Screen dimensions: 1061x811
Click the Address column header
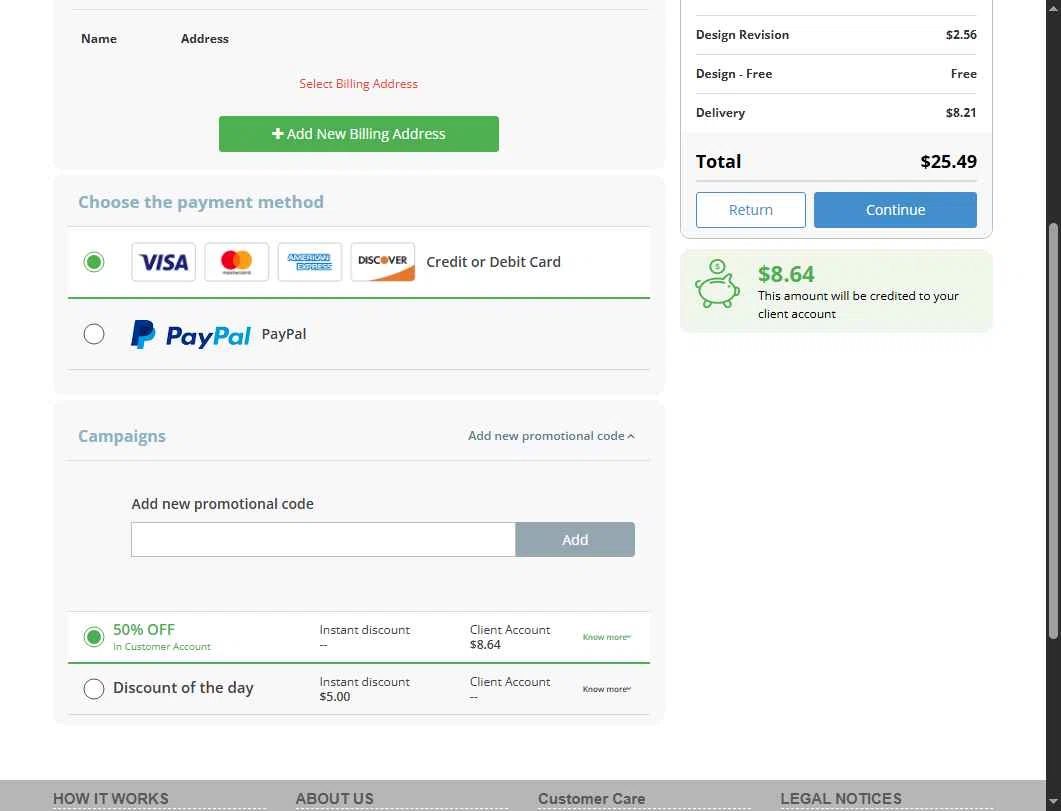pyautogui.click(x=204, y=39)
